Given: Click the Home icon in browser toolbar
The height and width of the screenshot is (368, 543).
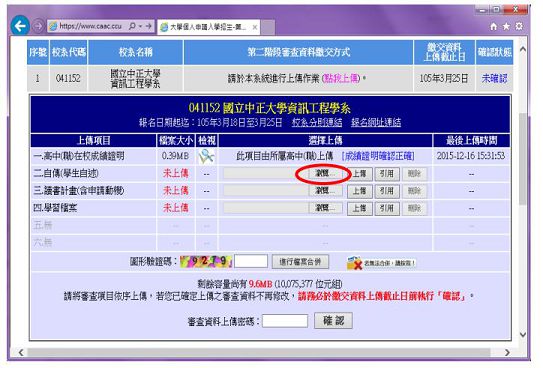Looking at the screenshot, I should pos(493,26).
